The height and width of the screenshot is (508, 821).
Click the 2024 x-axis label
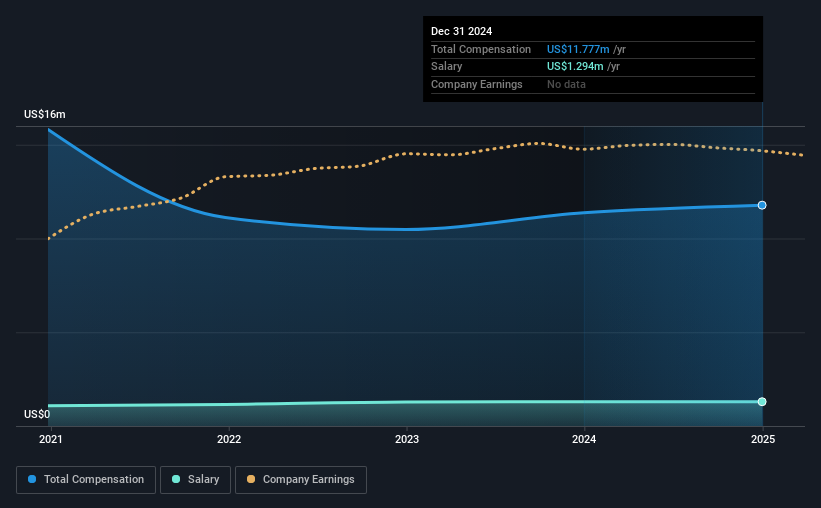point(584,439)
